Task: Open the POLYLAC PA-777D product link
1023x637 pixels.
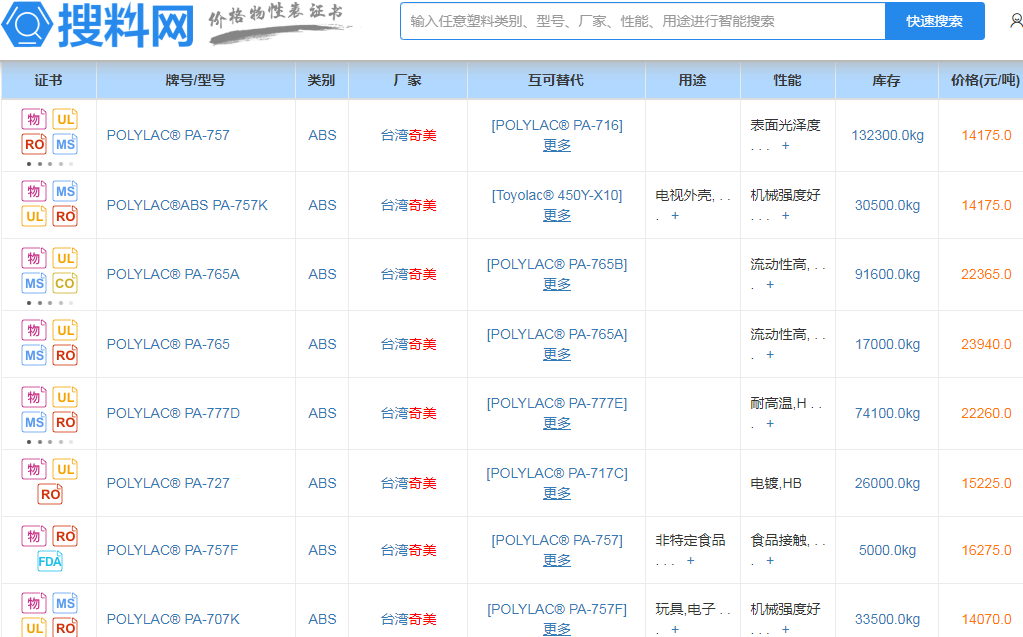Action: (173, 413)
